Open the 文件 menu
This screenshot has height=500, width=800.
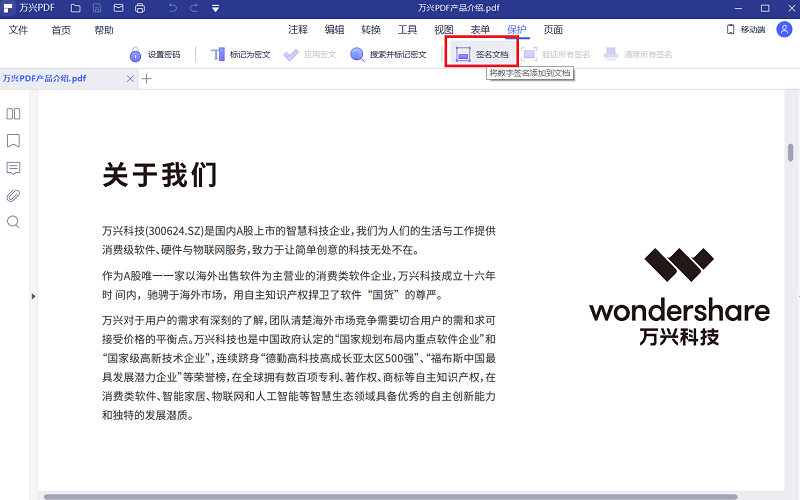pyautogui.click(x=19, y=30)
